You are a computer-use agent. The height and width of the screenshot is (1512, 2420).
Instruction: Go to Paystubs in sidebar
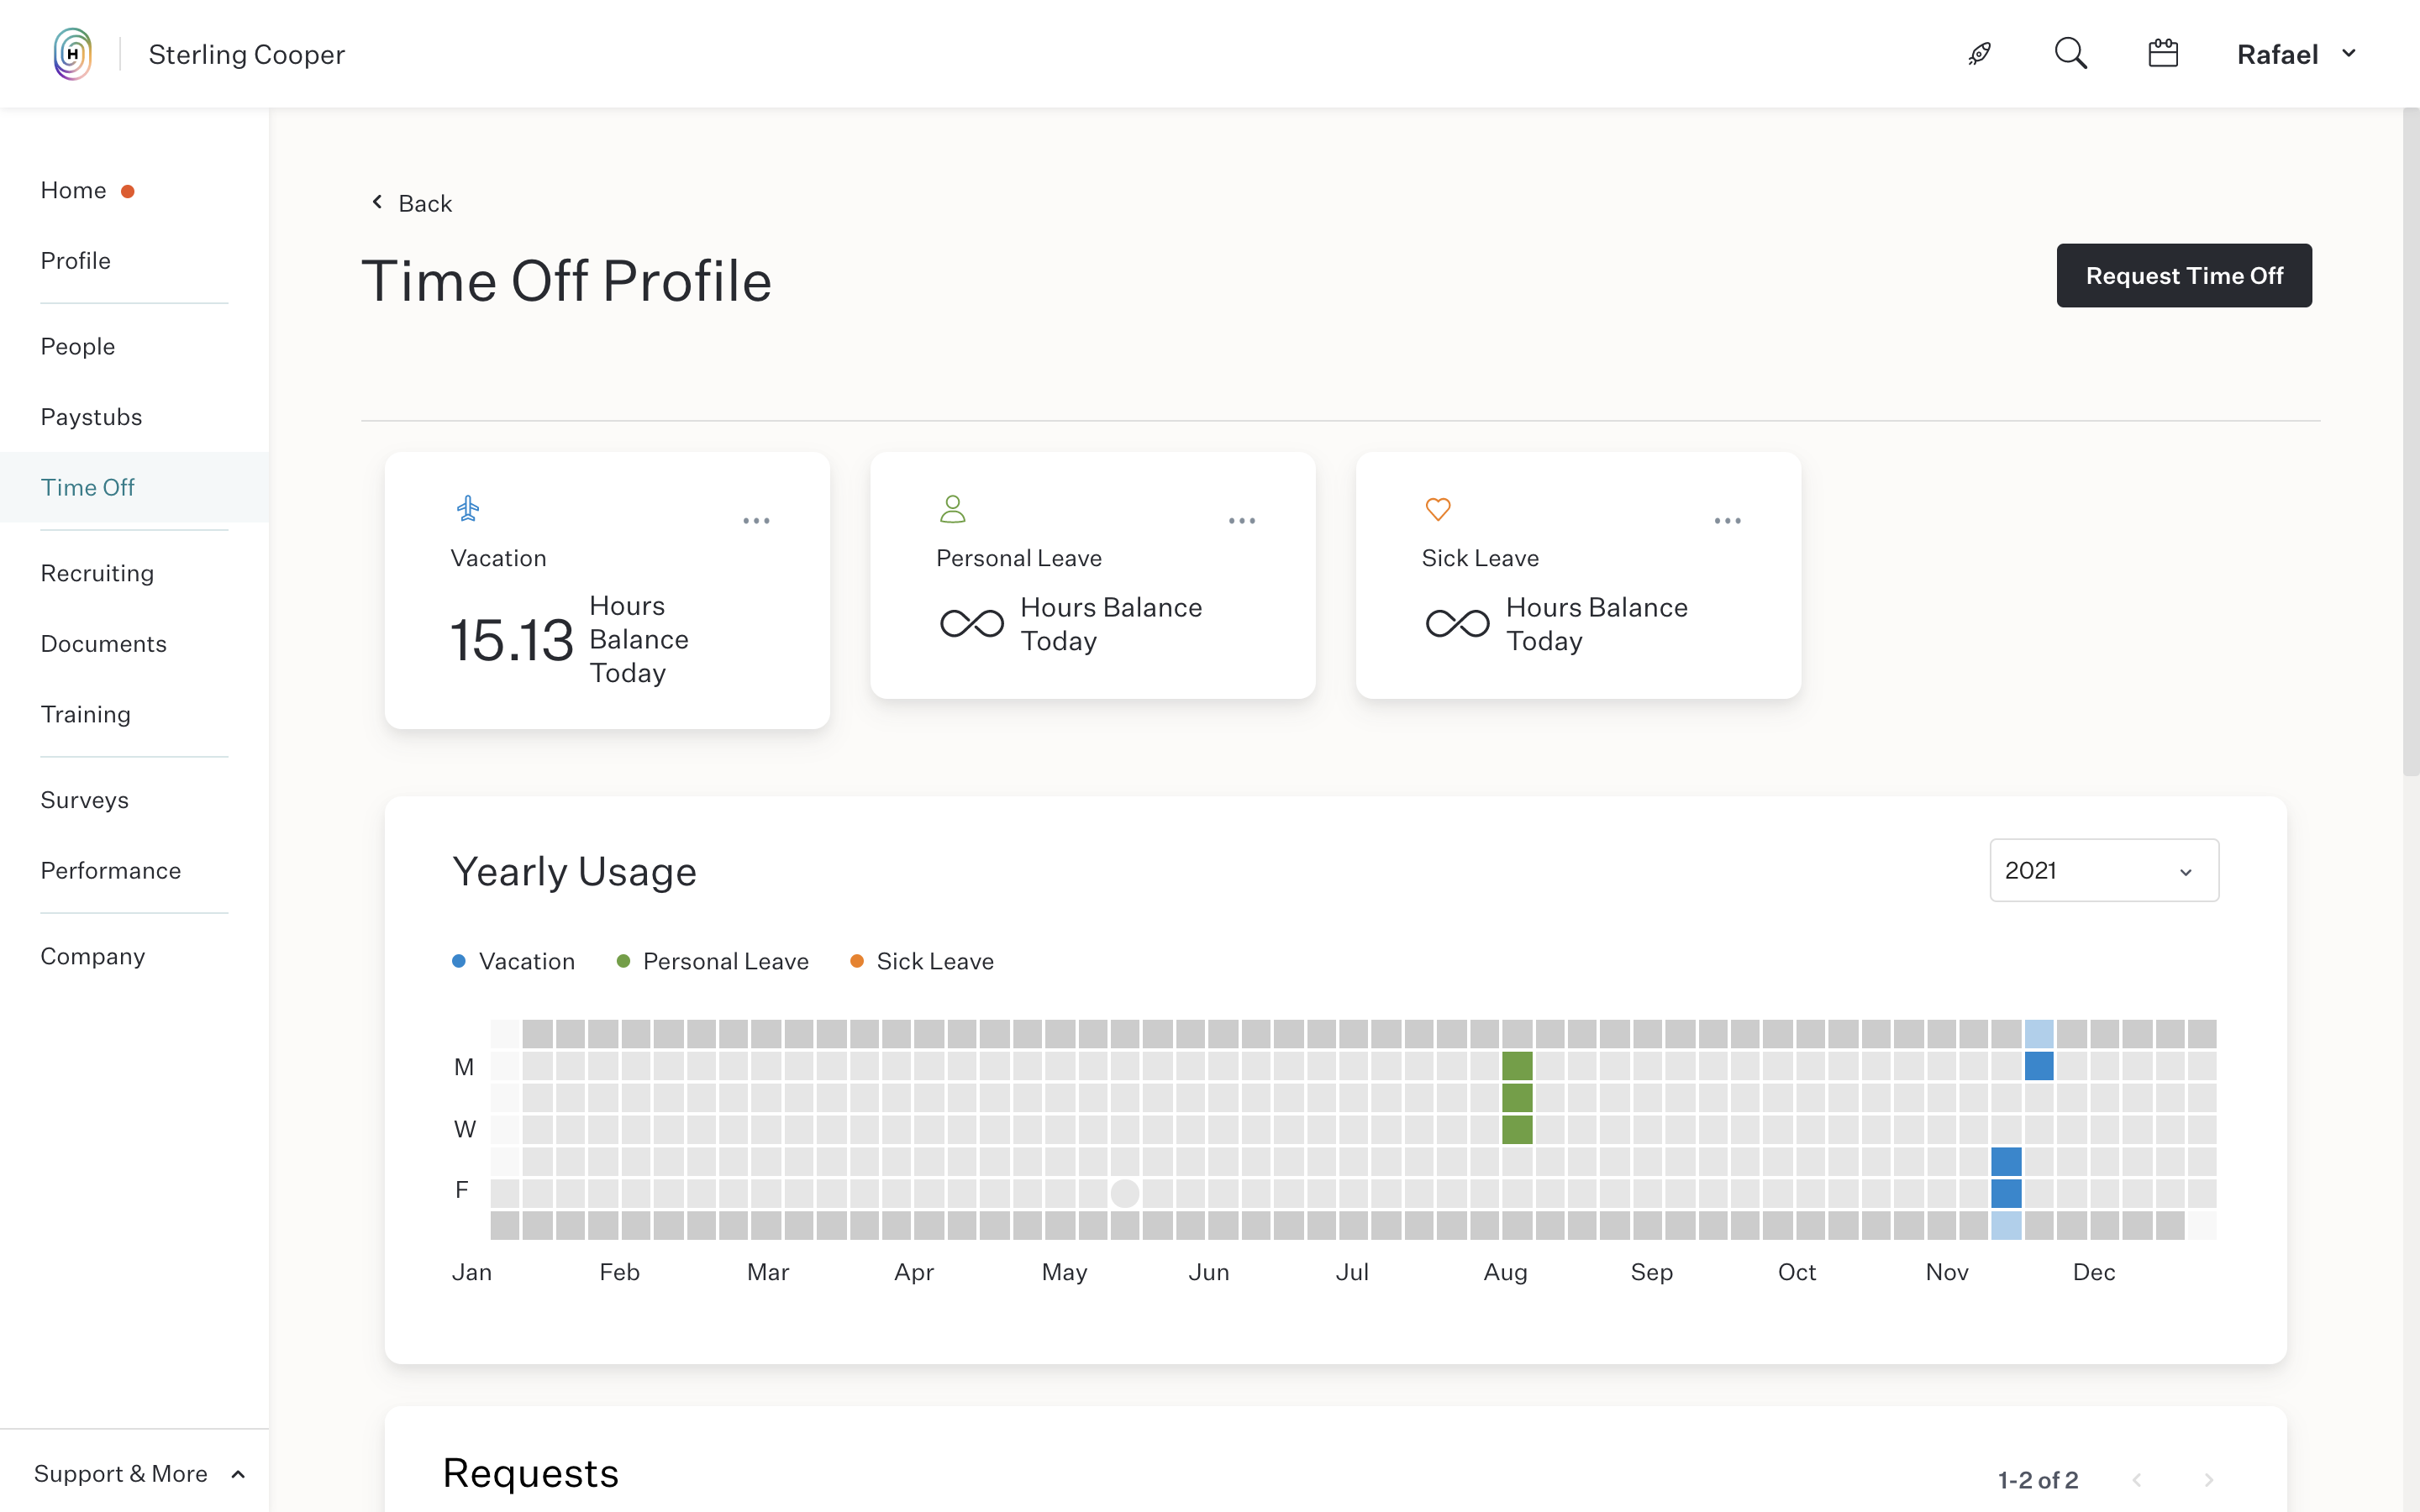tap(91, 417)
